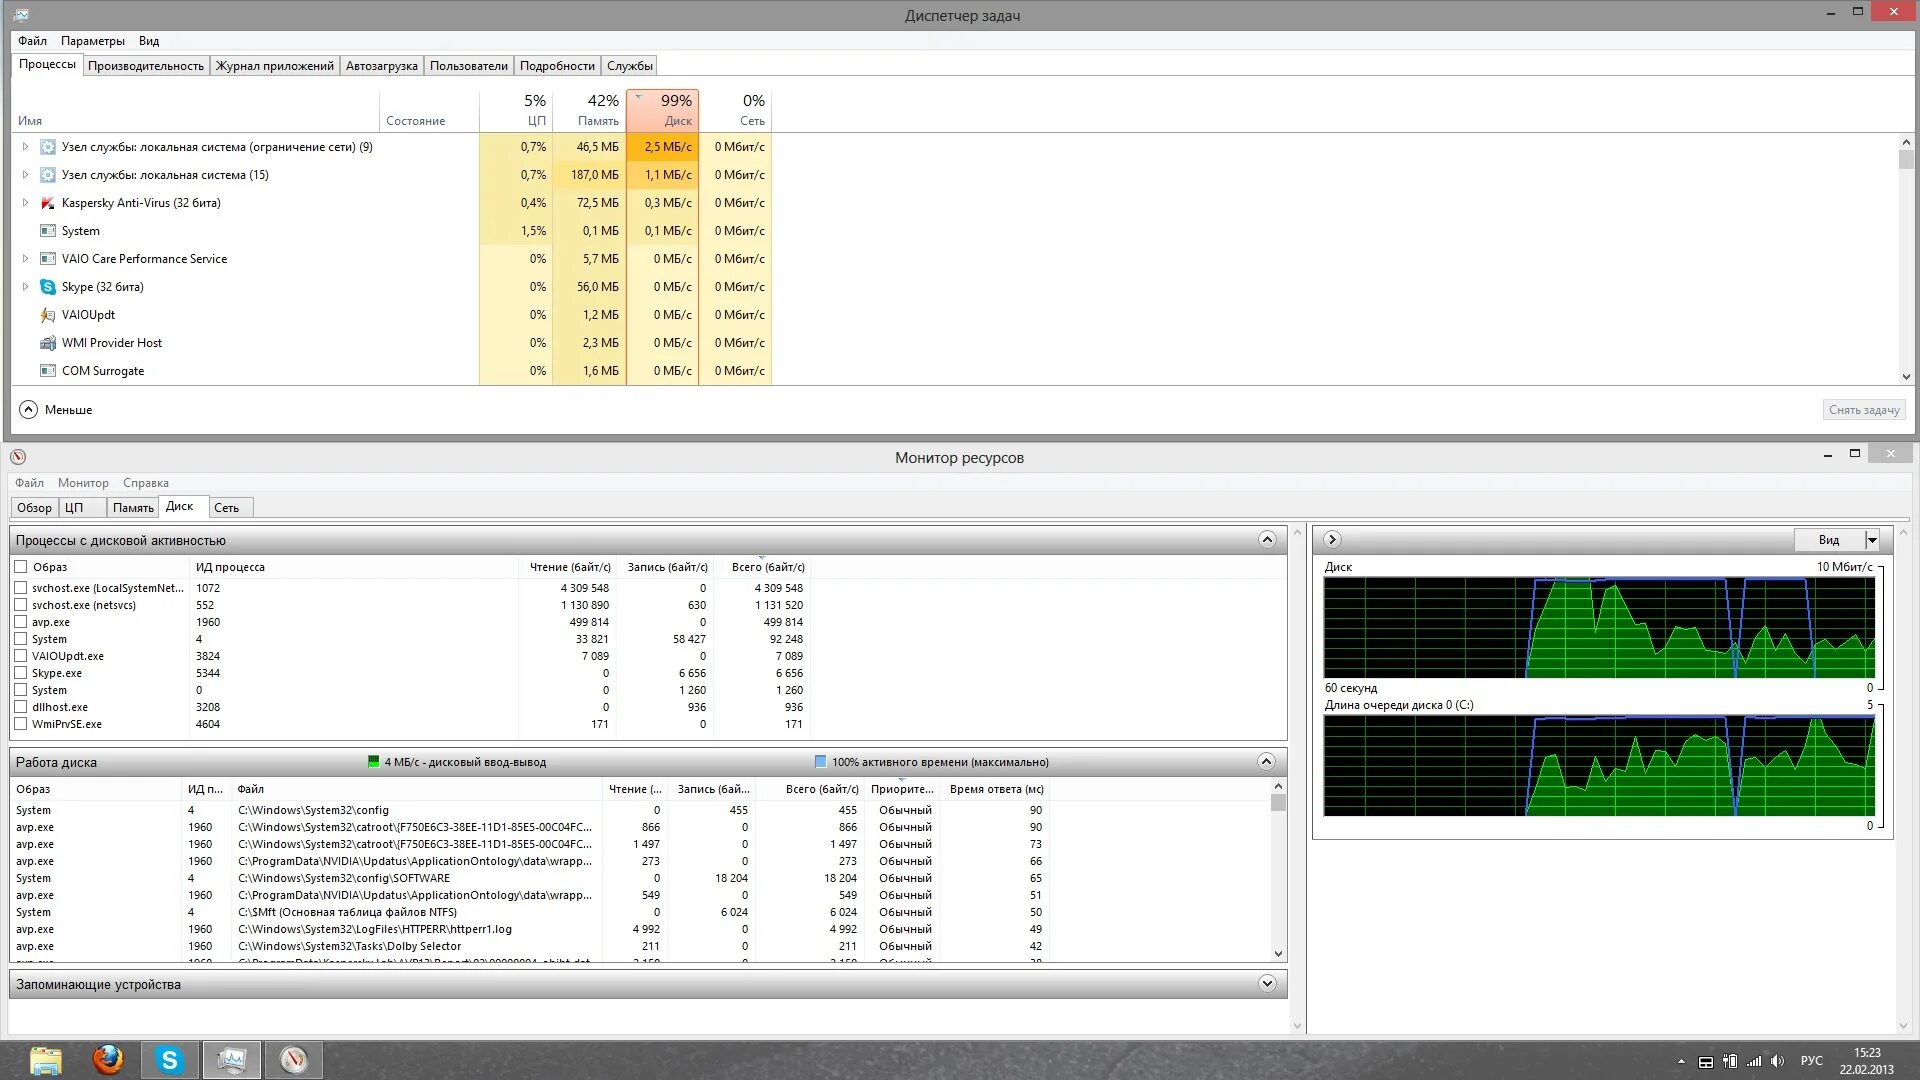Sort by Диск 99% column header
1920x1080 pixels.
coord(663,110)
